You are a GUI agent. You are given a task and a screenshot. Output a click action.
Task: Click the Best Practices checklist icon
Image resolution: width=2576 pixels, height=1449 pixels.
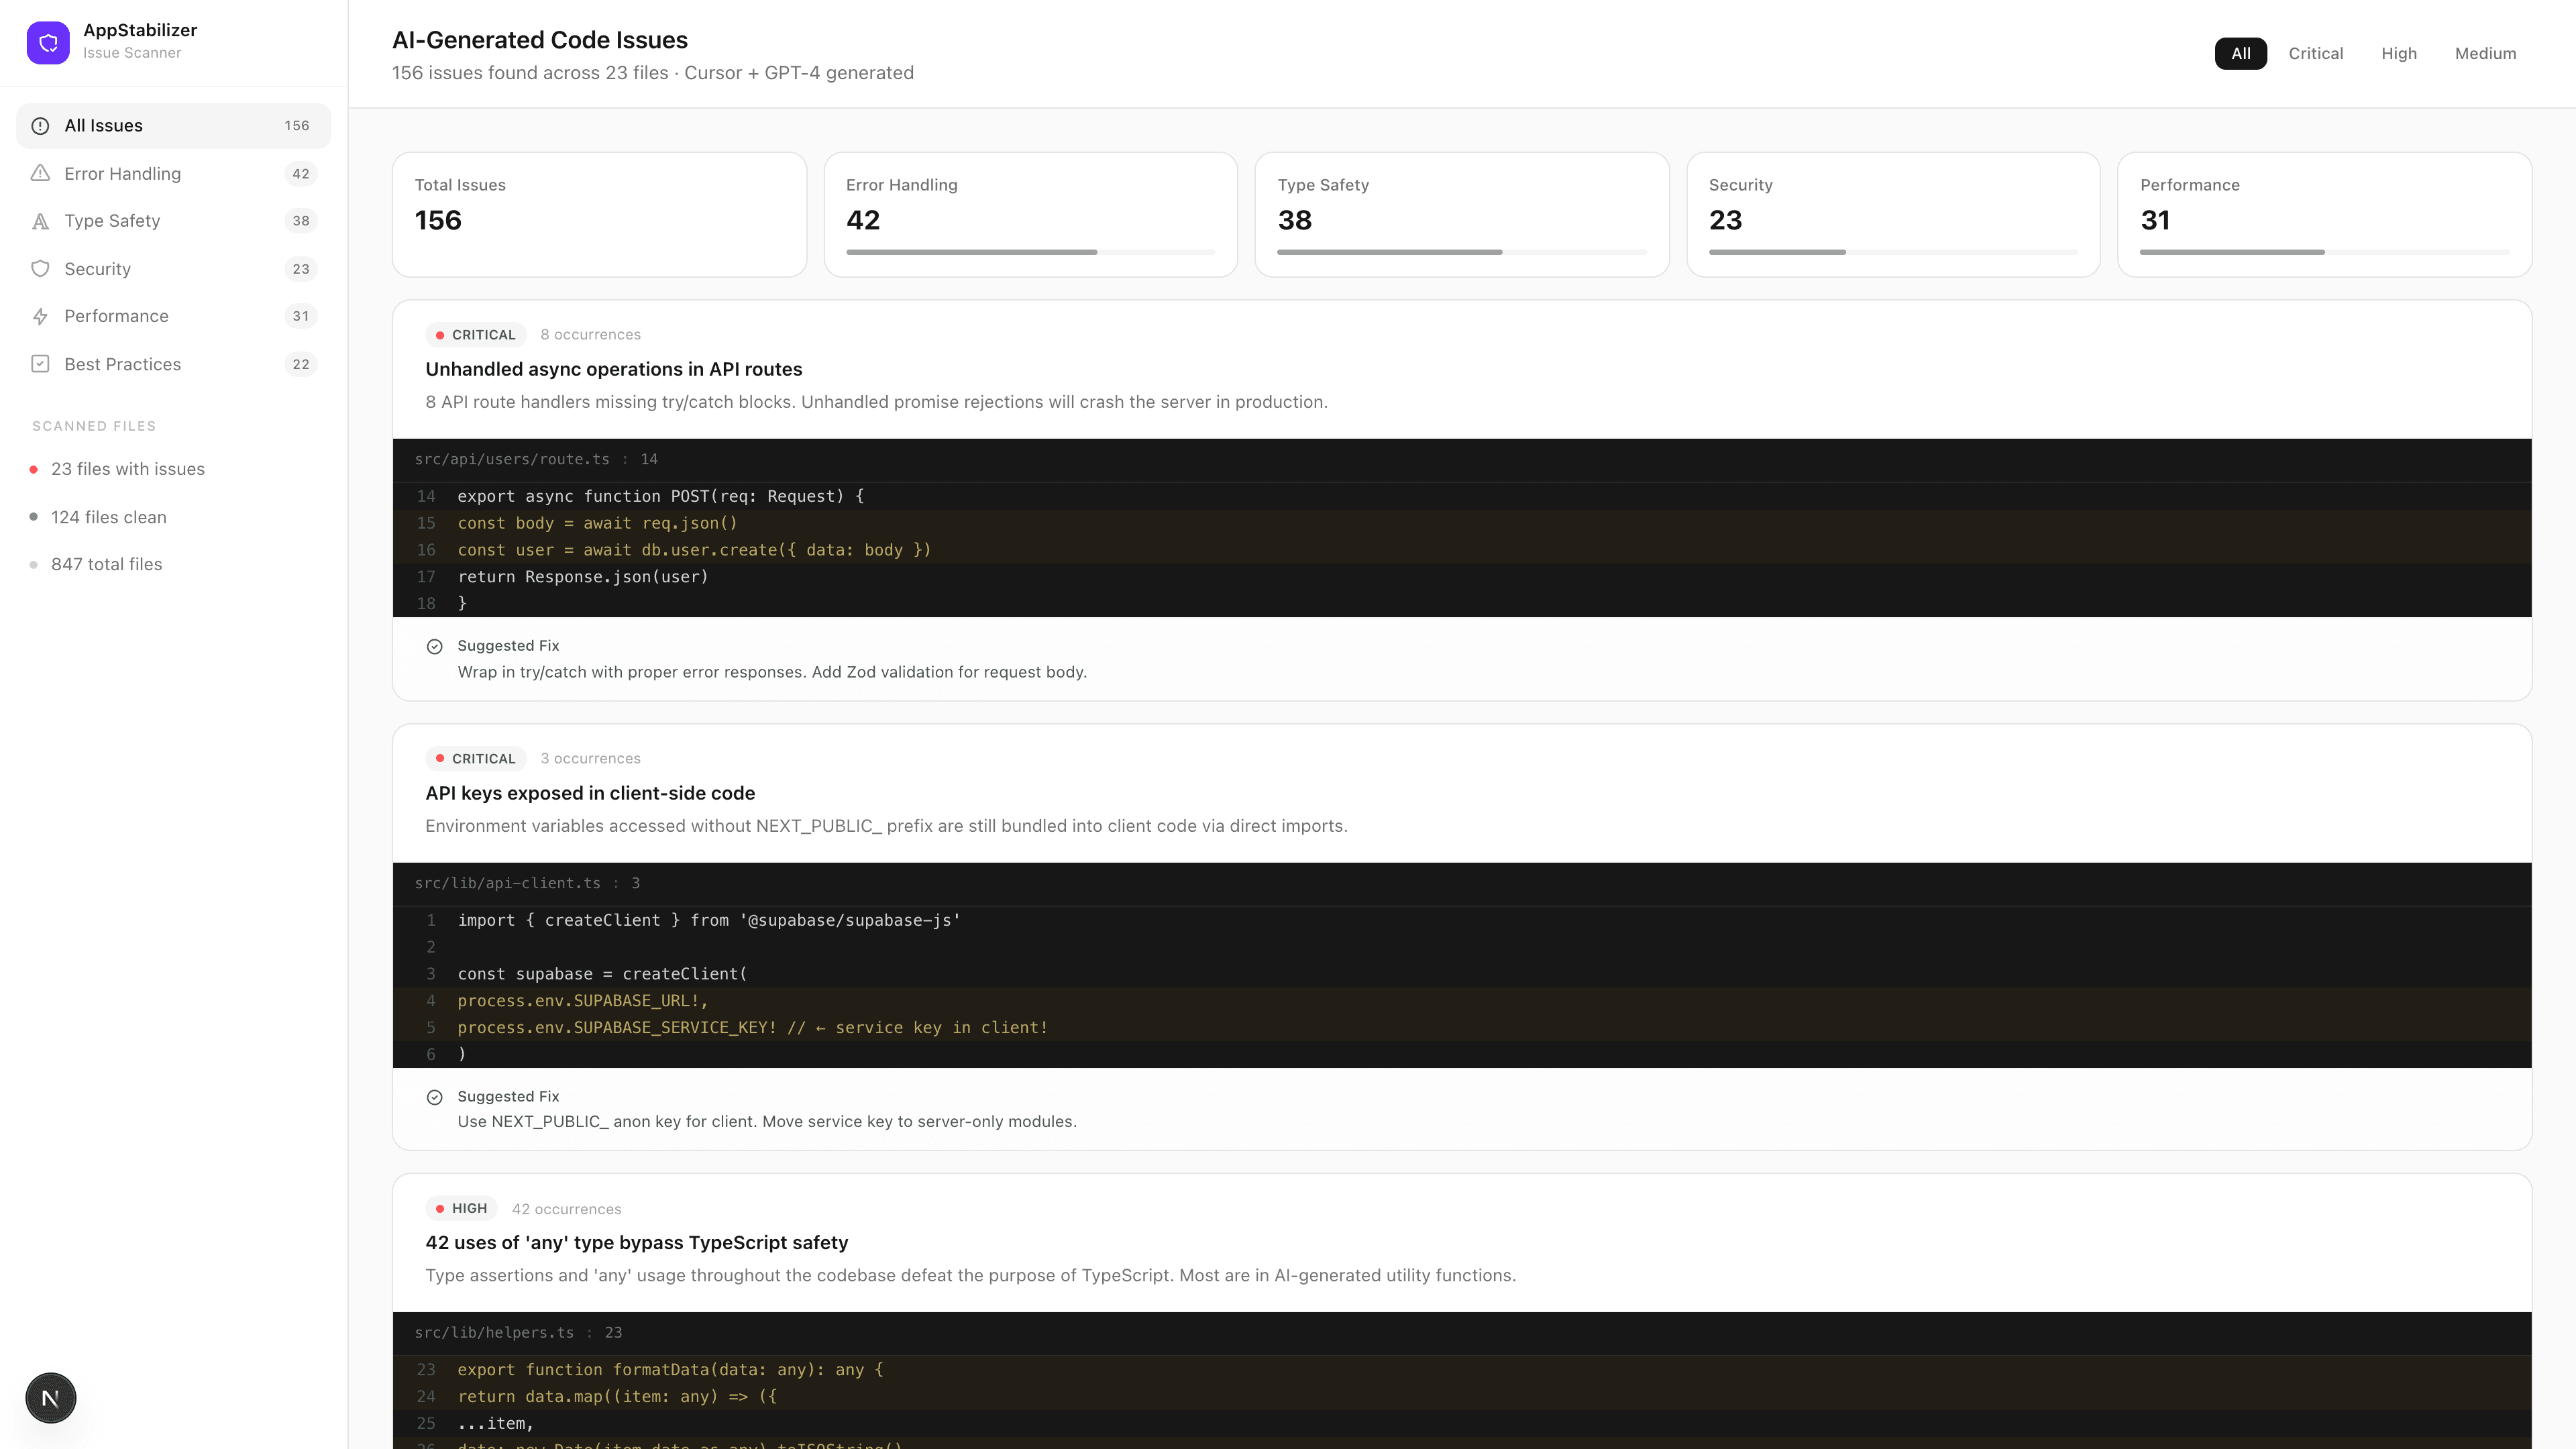click(40, 364)
